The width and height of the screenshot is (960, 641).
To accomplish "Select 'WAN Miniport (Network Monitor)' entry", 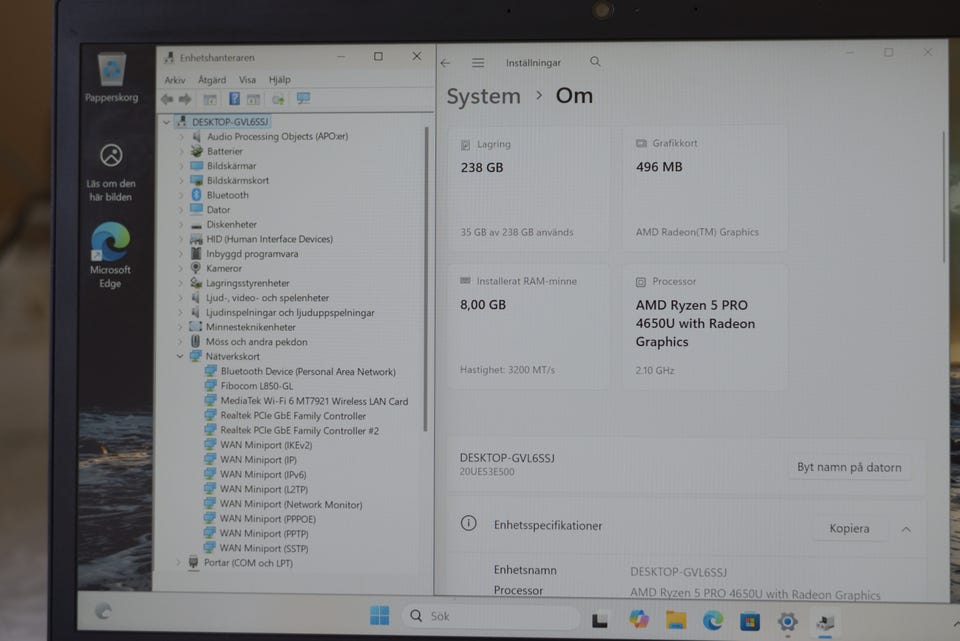I will coord(291,504).
